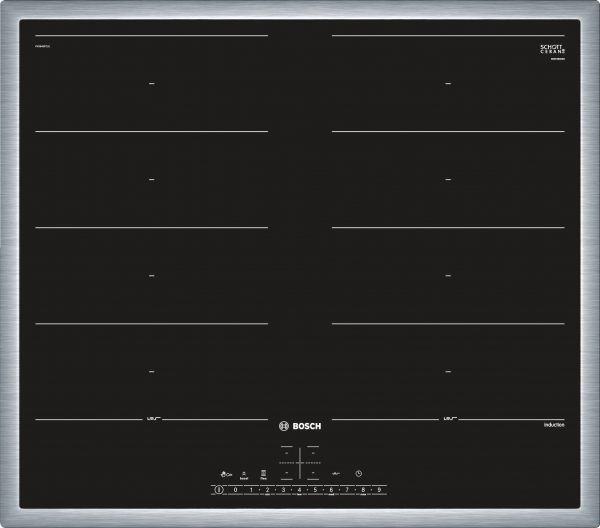Tap the right flex zone pan marker
Image resolution: width=600 pixels, height=528 pixels.
[449, 417]
